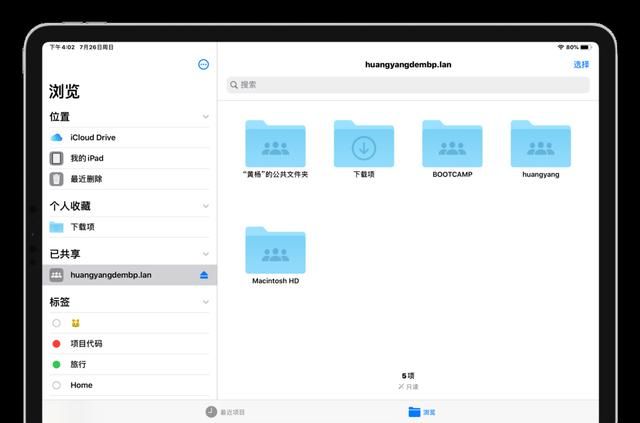This screenshot has width=640, height=423.
Task: Click the huangyangdembp.lan title text
Action: coord(408,65)
